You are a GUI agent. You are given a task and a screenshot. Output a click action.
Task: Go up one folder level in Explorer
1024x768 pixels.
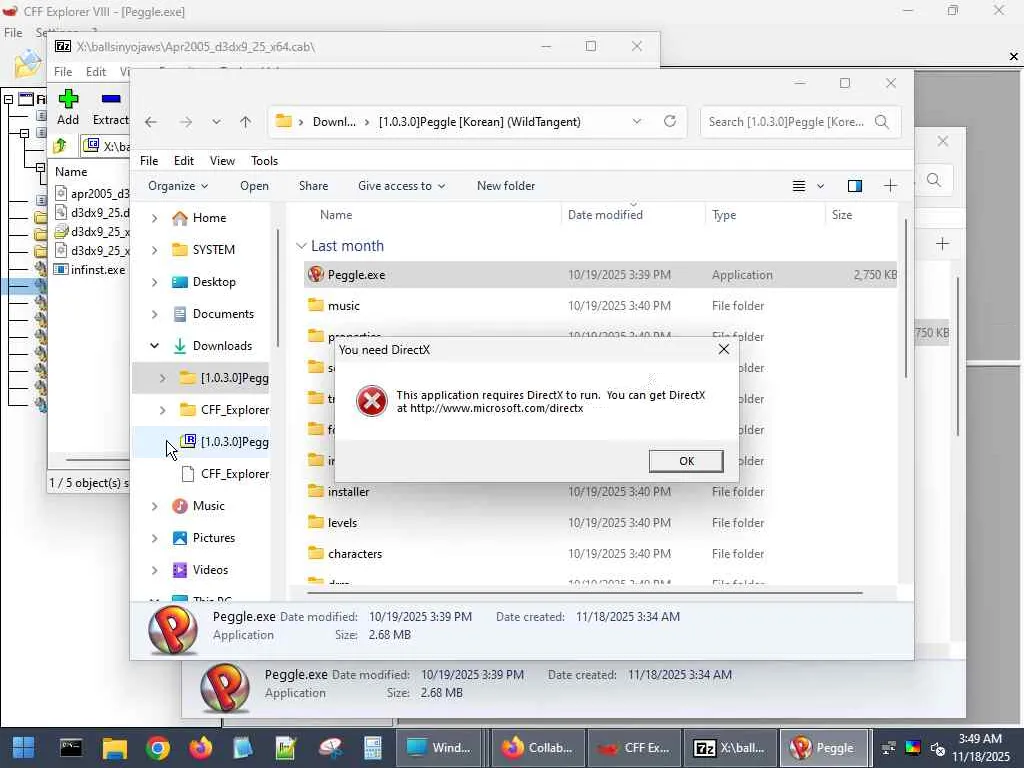246,122
